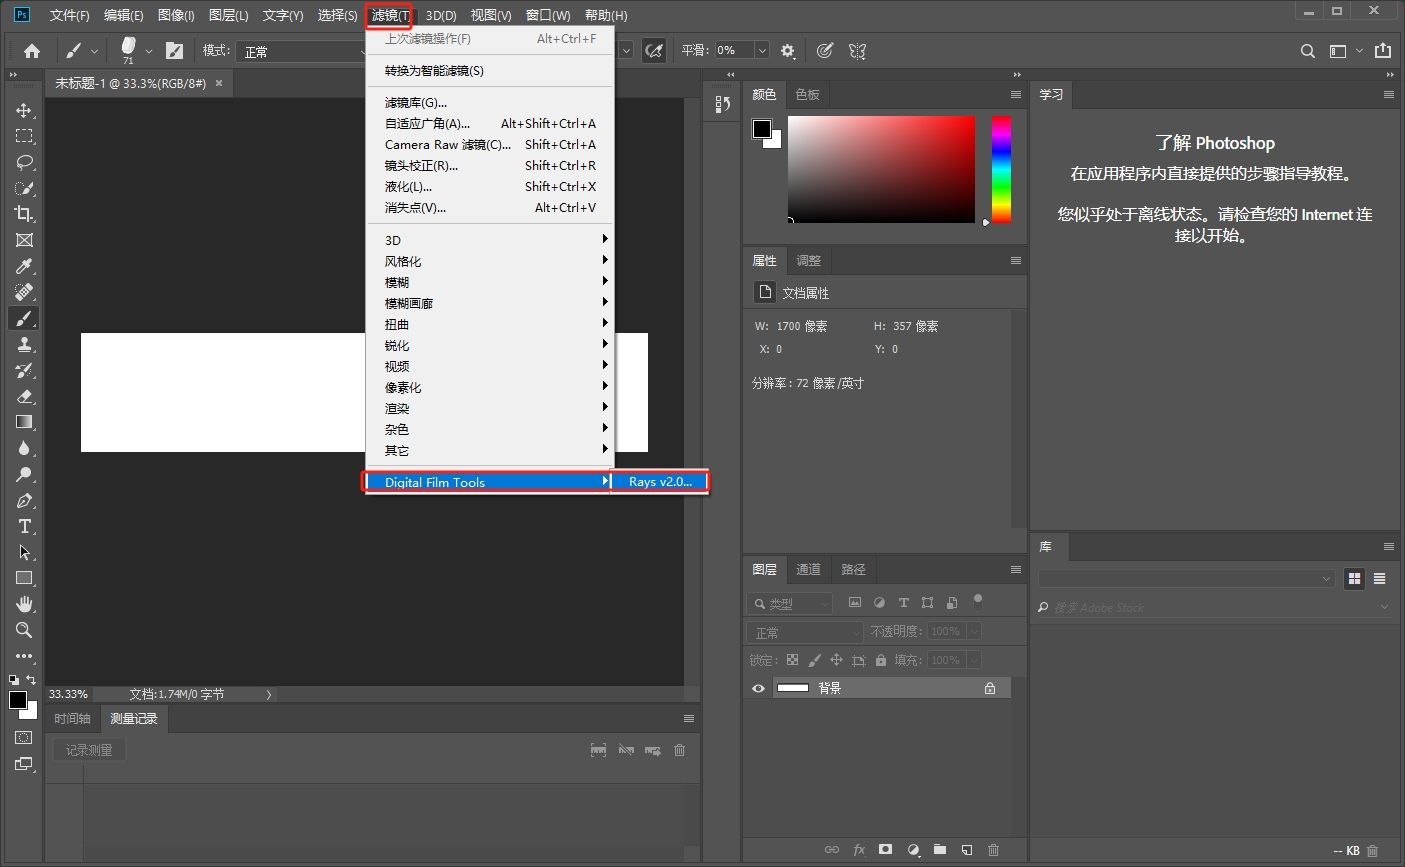Select the Spot Healing Brush tool

[x=24, y=292]
